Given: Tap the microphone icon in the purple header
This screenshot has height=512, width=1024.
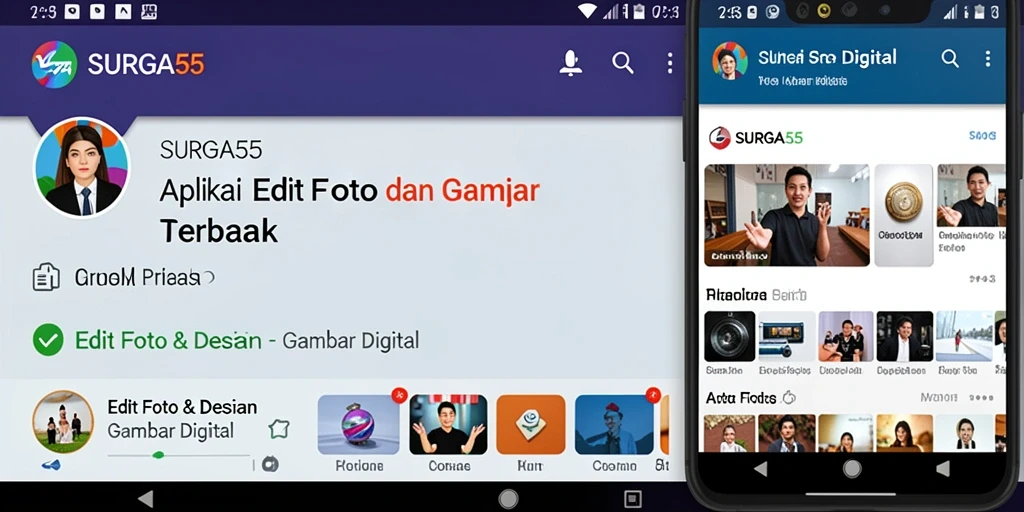Looking at the screenshot, I should coord(571,63).
